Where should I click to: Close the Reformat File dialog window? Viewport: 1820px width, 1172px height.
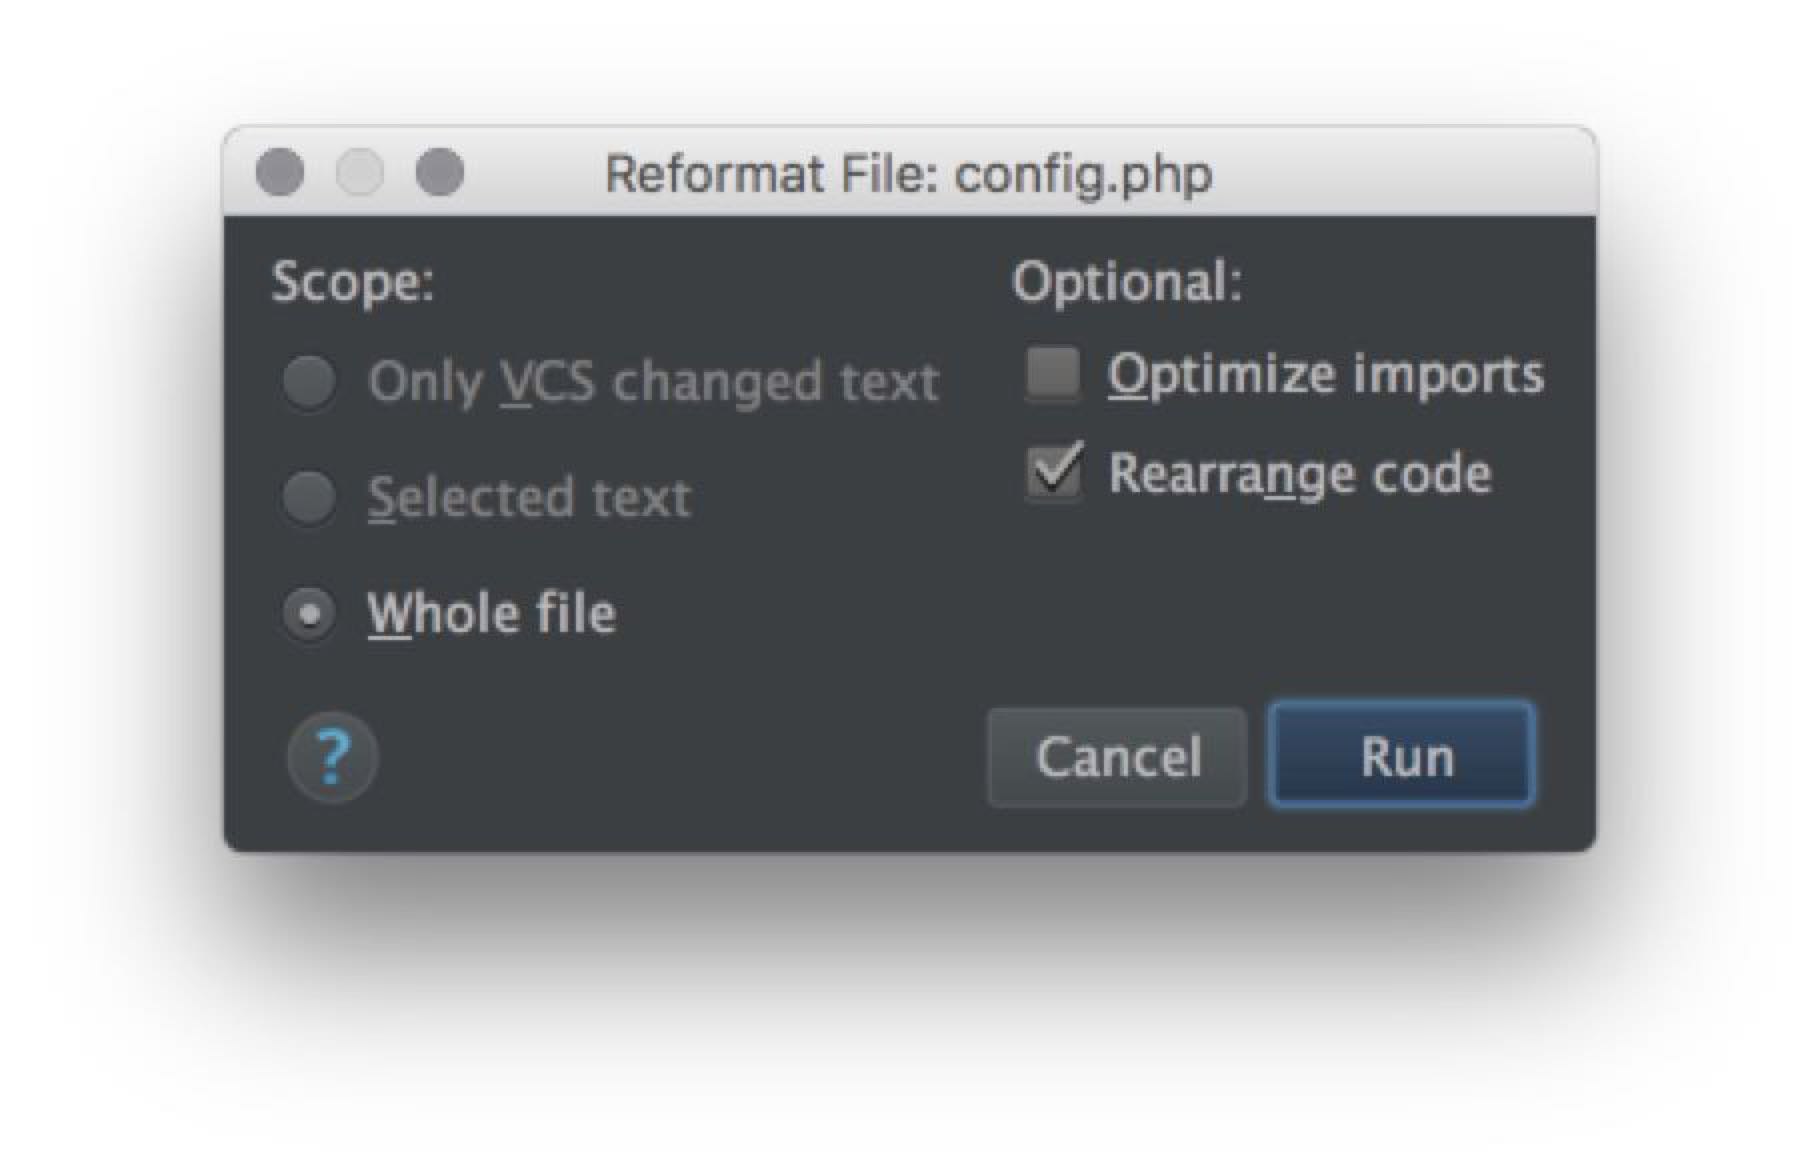280,173
